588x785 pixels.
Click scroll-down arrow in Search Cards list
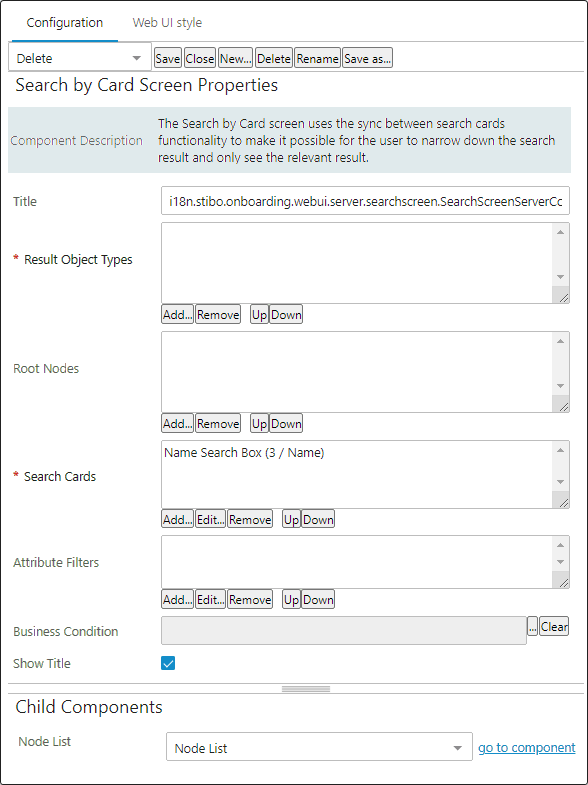point(560,482)
